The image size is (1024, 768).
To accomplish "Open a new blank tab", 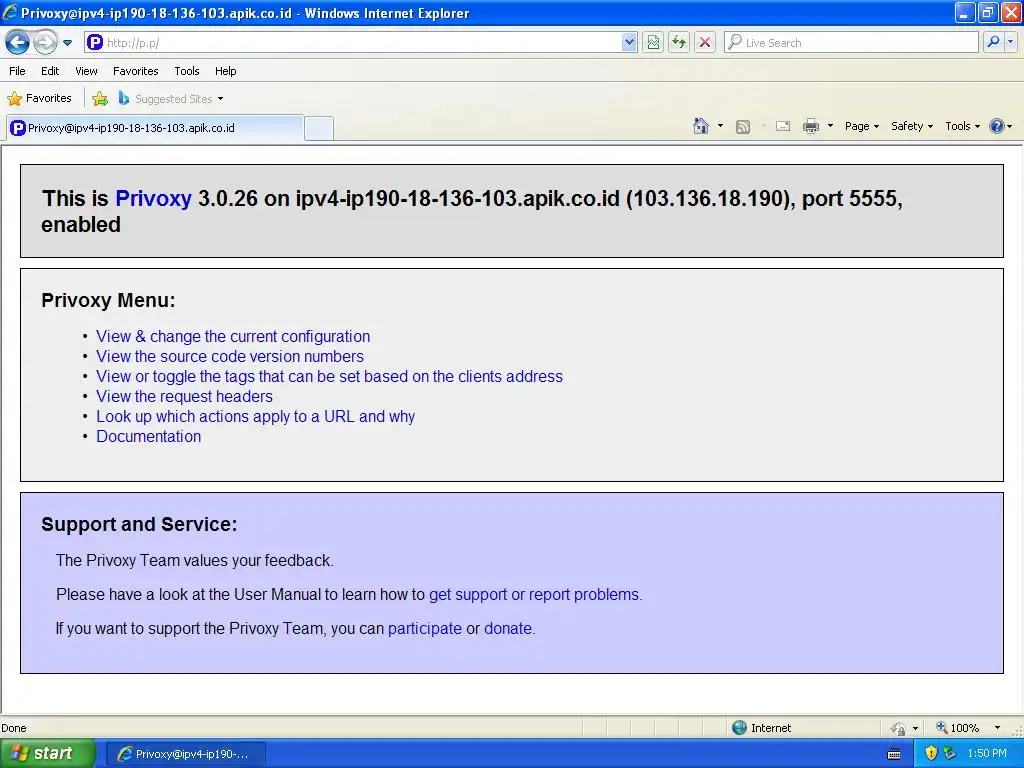I will [x=319, y=129].
